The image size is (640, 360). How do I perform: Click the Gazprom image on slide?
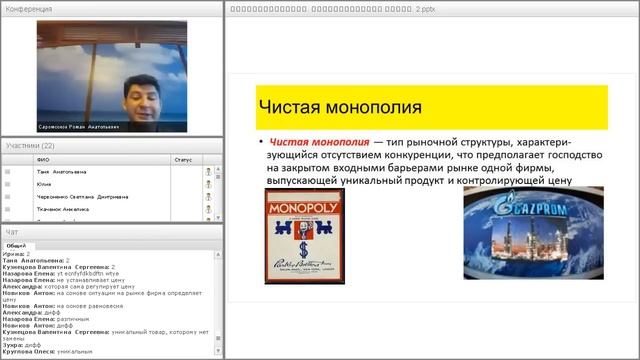[533, 233]
